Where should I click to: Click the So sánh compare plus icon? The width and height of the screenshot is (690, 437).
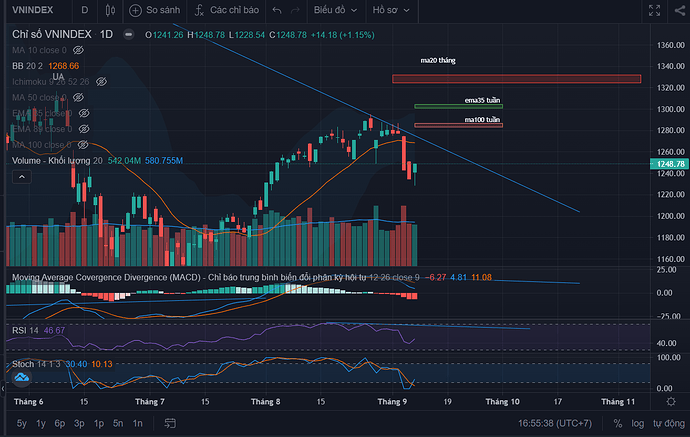click(135, 10)
